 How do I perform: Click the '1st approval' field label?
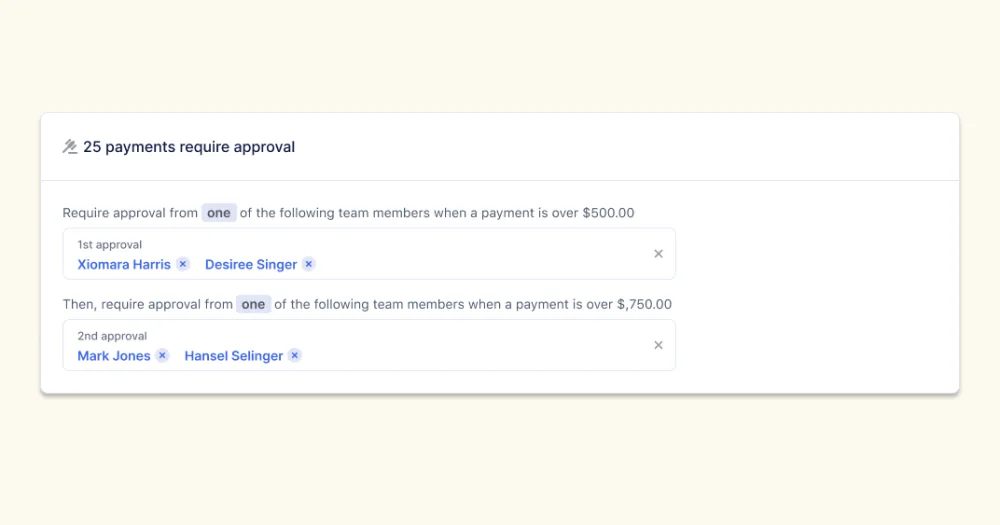110,244
